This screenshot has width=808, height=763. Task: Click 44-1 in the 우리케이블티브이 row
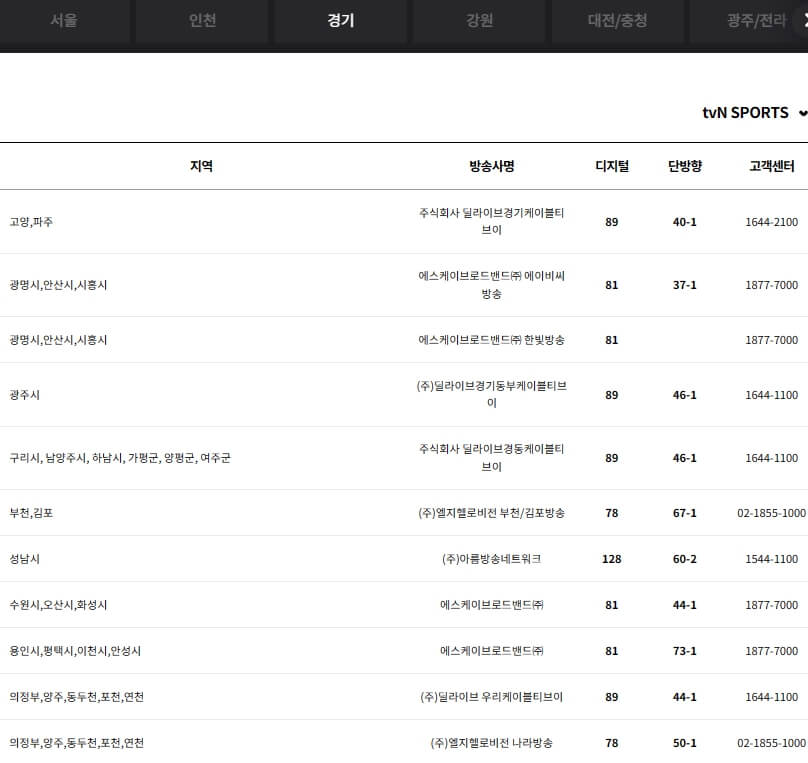pos(684,697)
